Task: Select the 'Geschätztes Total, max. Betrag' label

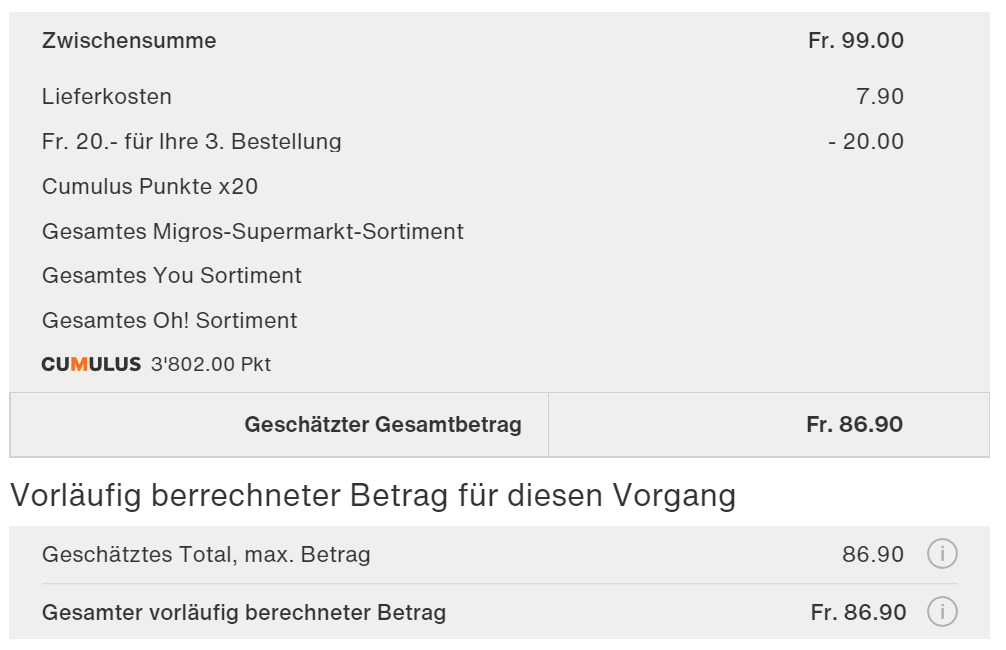Action: tap(206, 555)
